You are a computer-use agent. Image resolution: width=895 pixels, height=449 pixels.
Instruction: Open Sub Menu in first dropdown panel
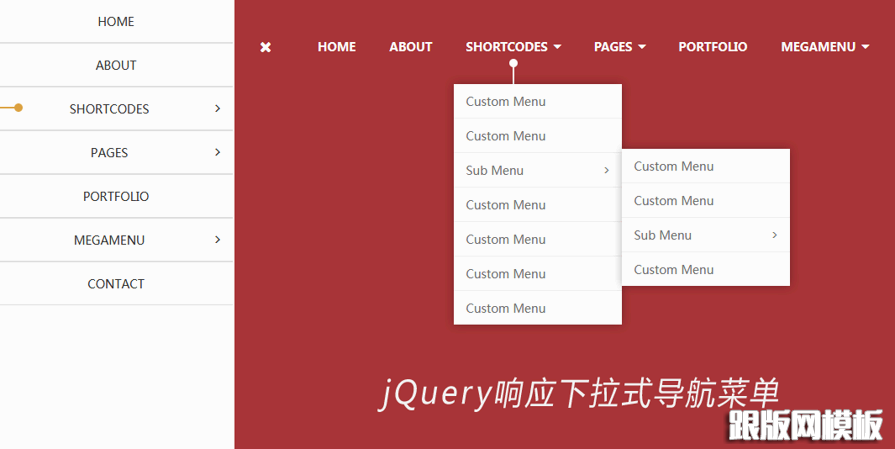(537, 171)
